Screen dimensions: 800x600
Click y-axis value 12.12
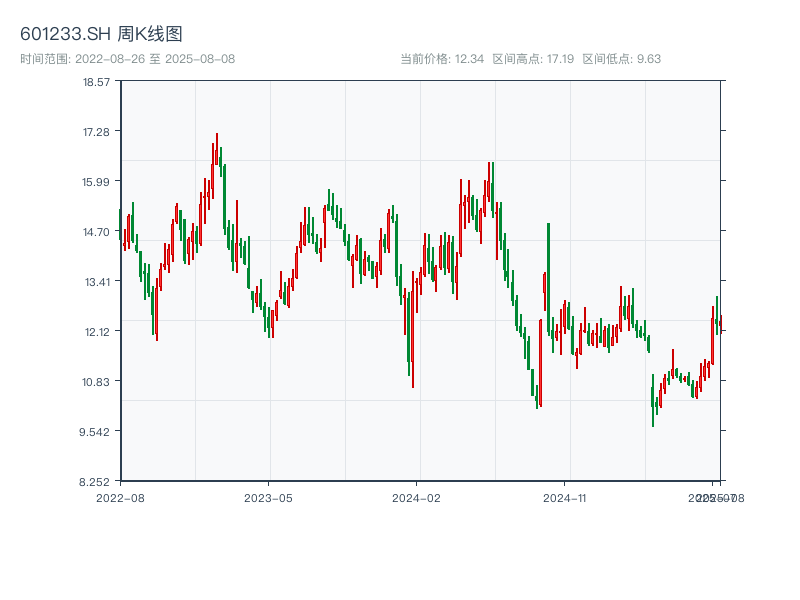coord(97,332)
